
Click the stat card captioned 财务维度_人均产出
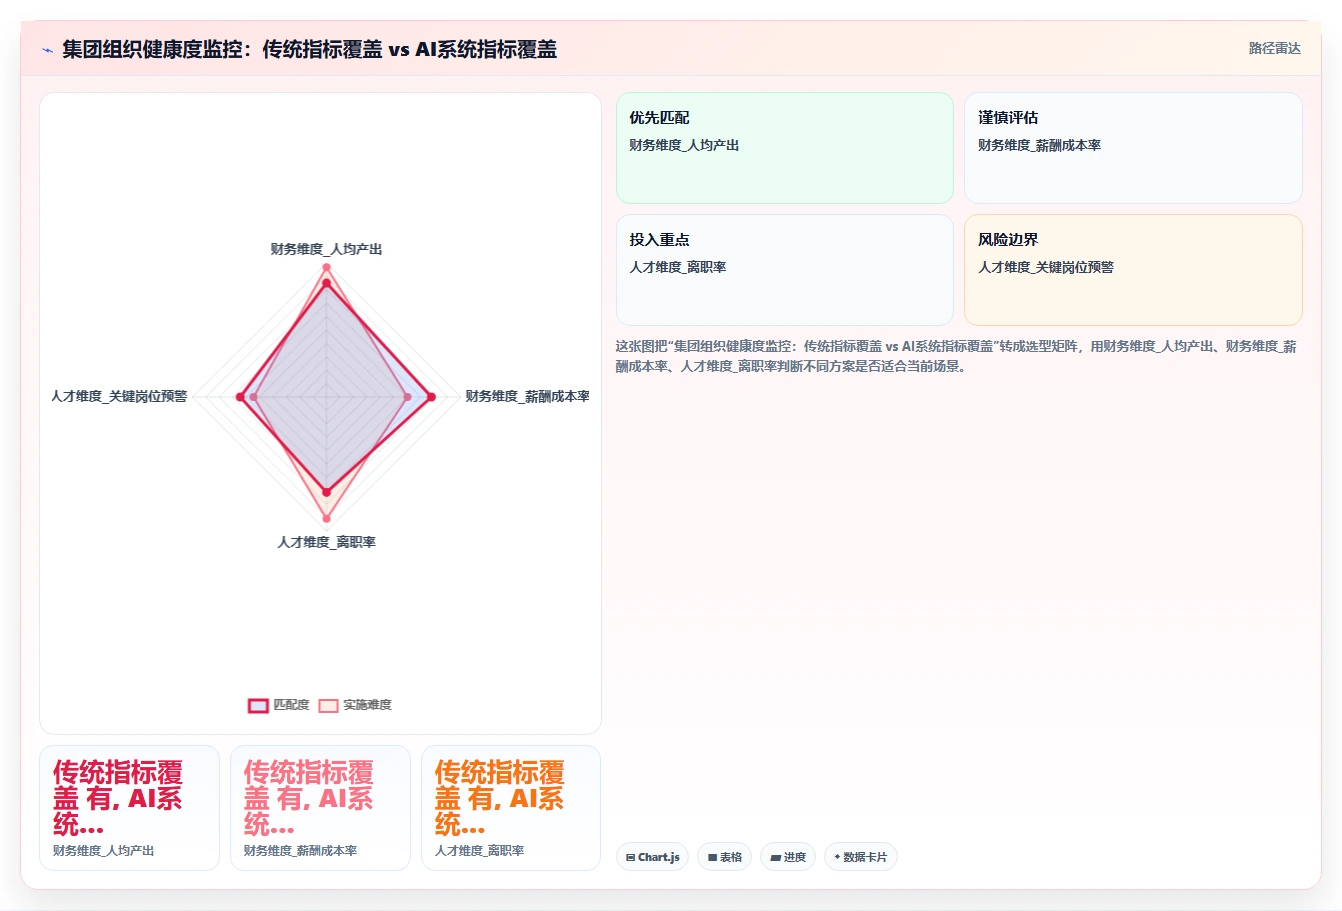tap(129, 808)
